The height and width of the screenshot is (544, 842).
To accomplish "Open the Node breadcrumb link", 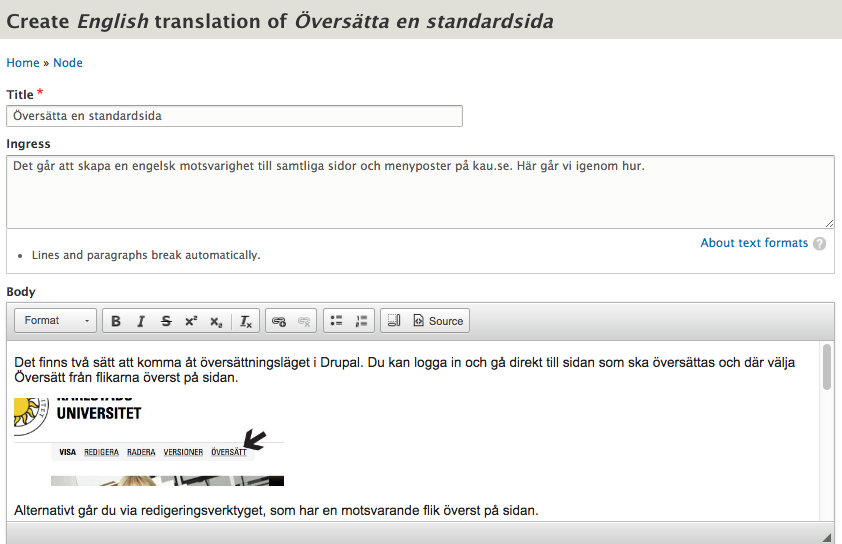I will (x=68, y=63).
